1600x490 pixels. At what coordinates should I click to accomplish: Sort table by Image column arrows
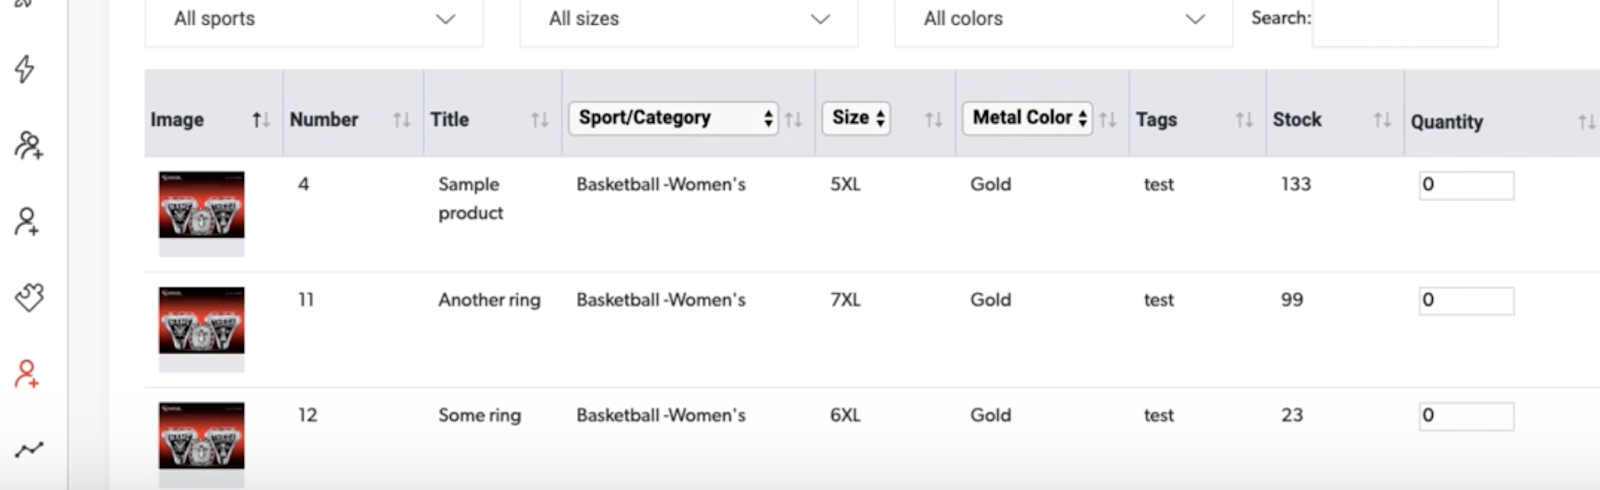(261, 120)
